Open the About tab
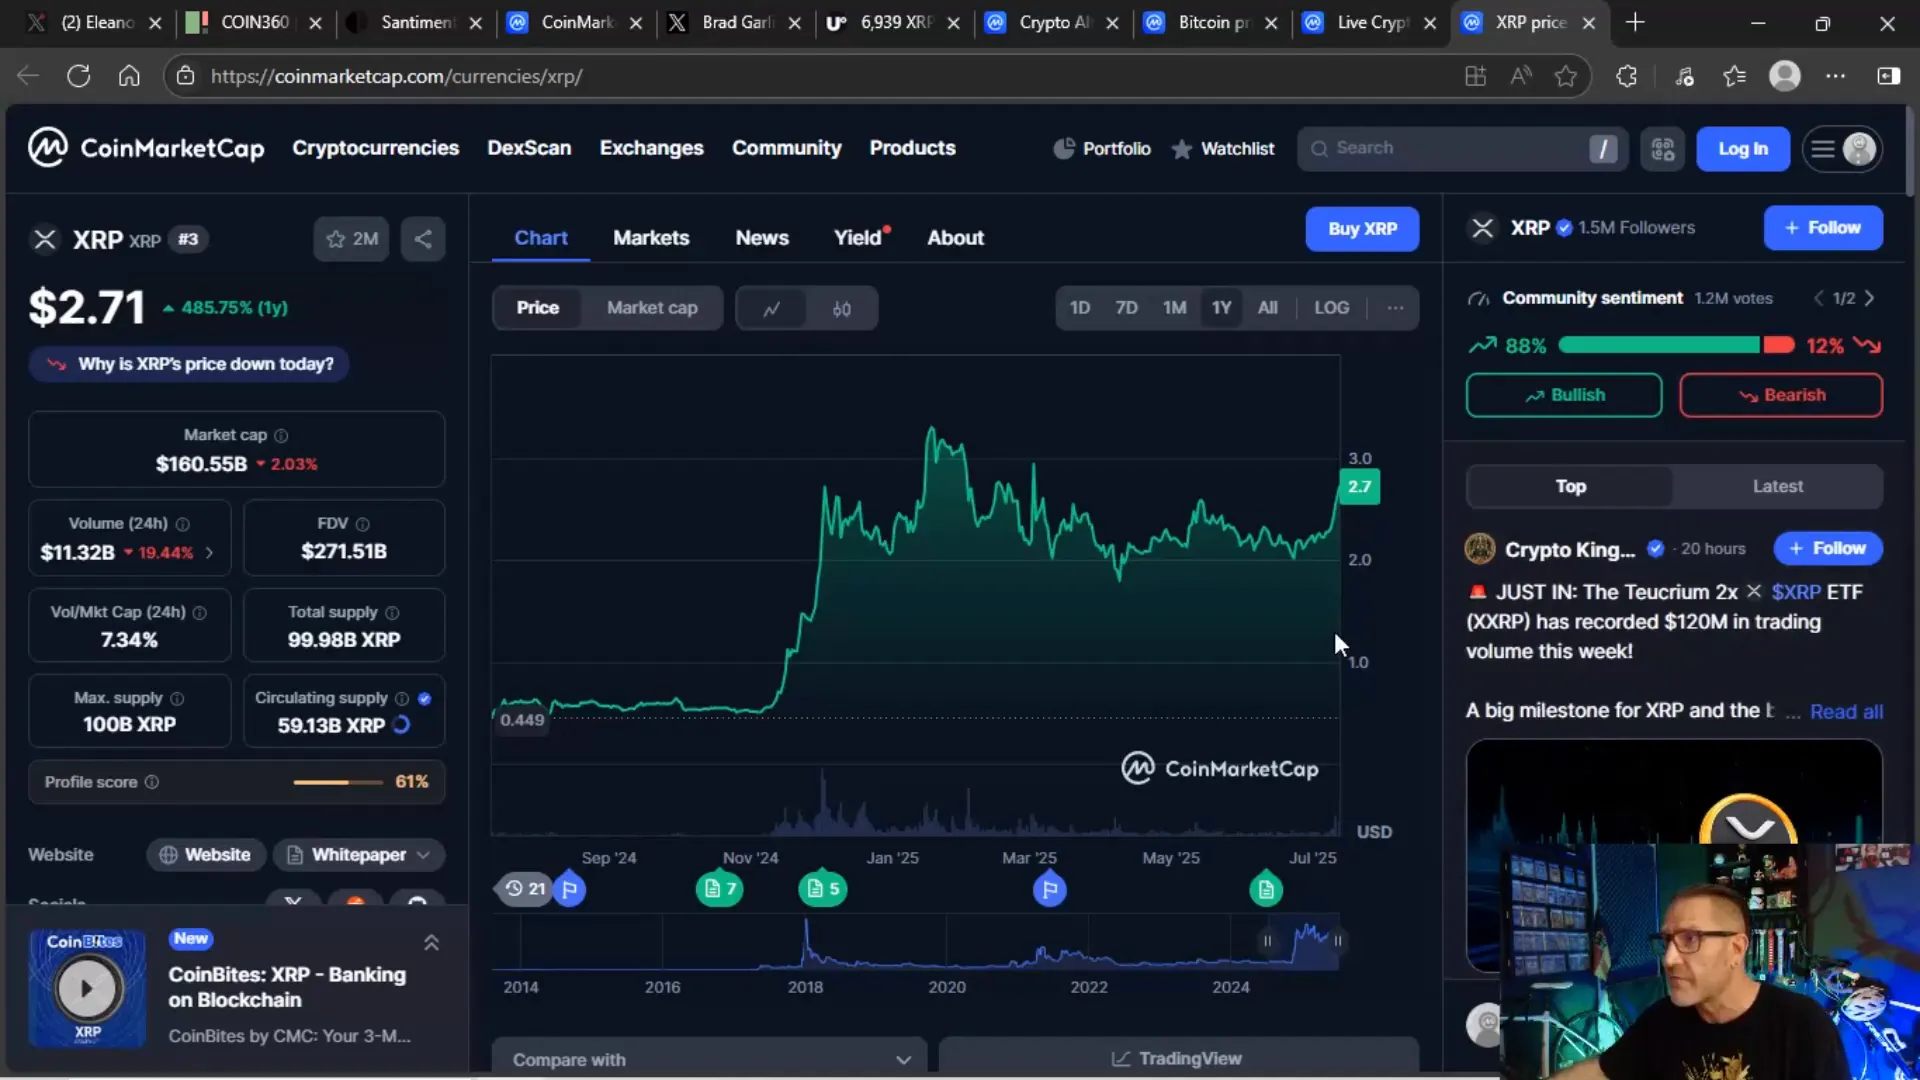The image size is (1920, 1080). click(955, 238)
